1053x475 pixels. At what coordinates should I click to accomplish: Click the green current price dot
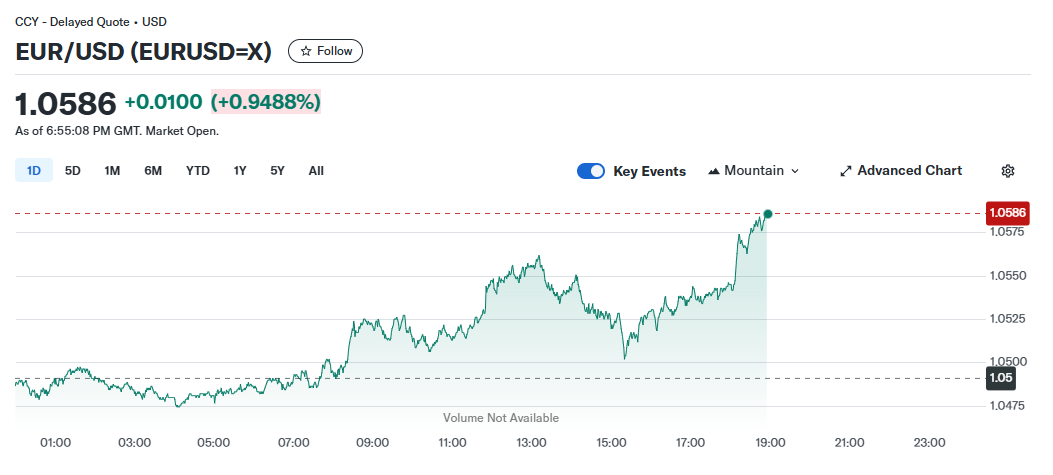[x=767, y=214]
